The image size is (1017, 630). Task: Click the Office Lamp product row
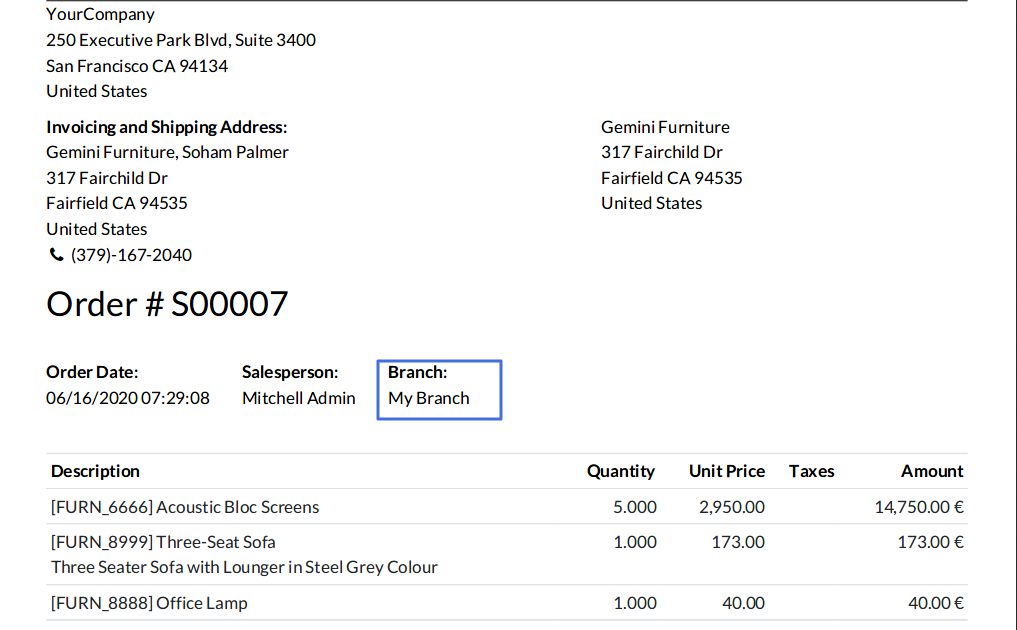tap(149, 603)
